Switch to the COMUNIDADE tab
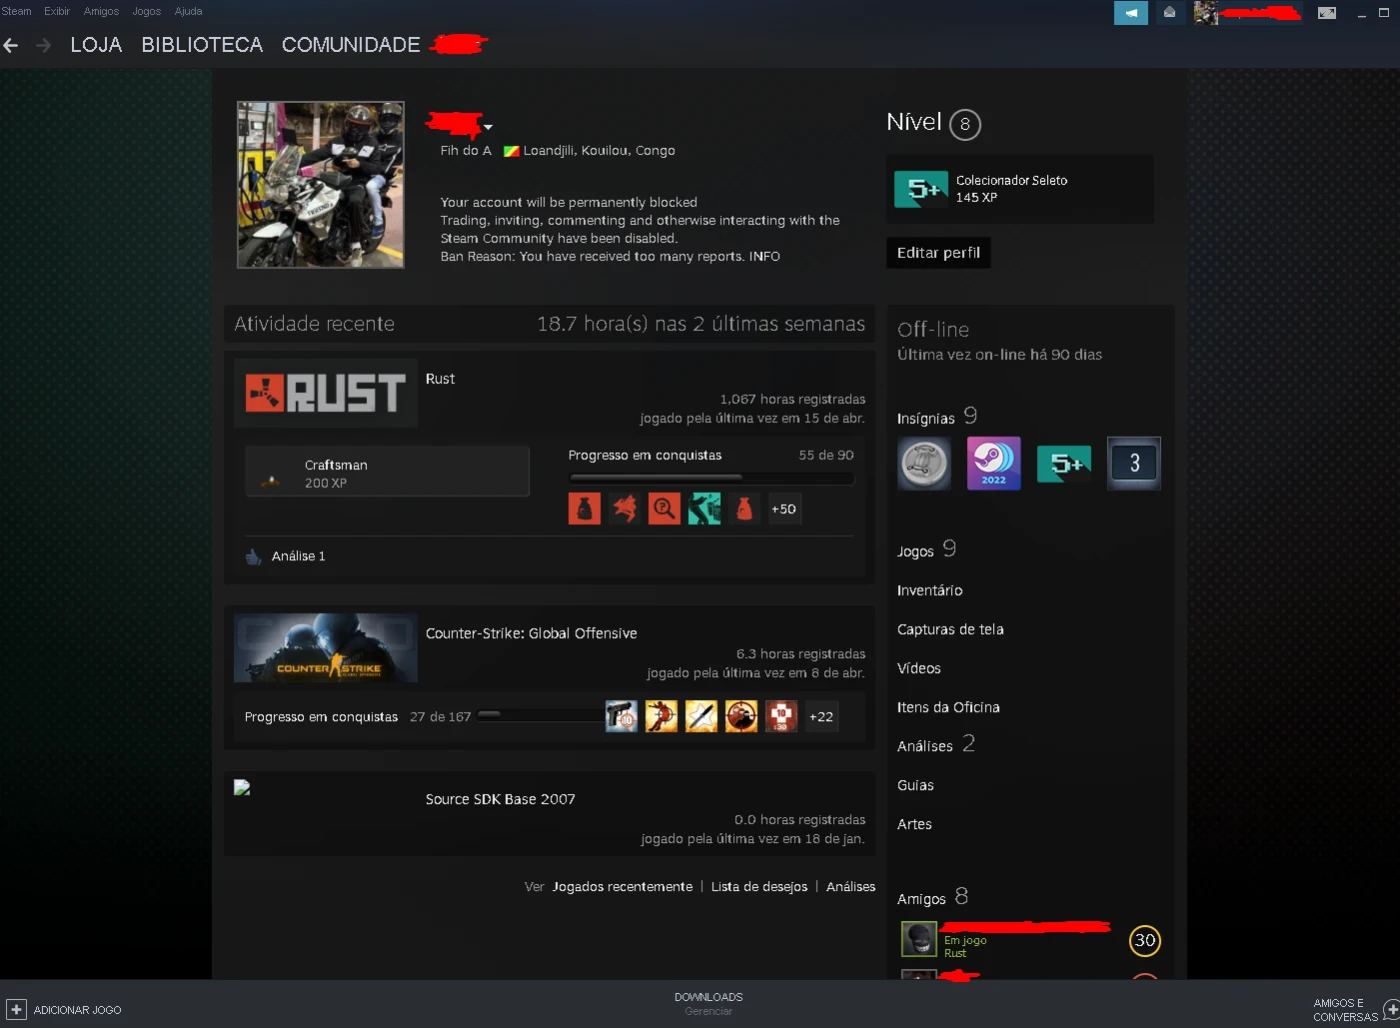This screenshot has height=1028, width=1400. 351,45
